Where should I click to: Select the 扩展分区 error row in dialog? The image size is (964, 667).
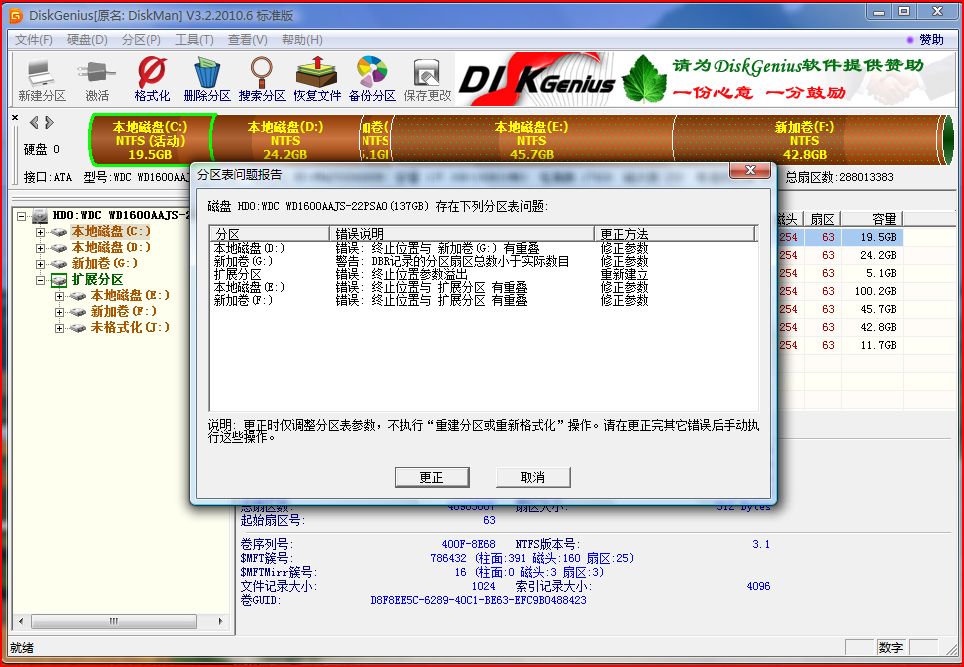click(x=483, y=274)
